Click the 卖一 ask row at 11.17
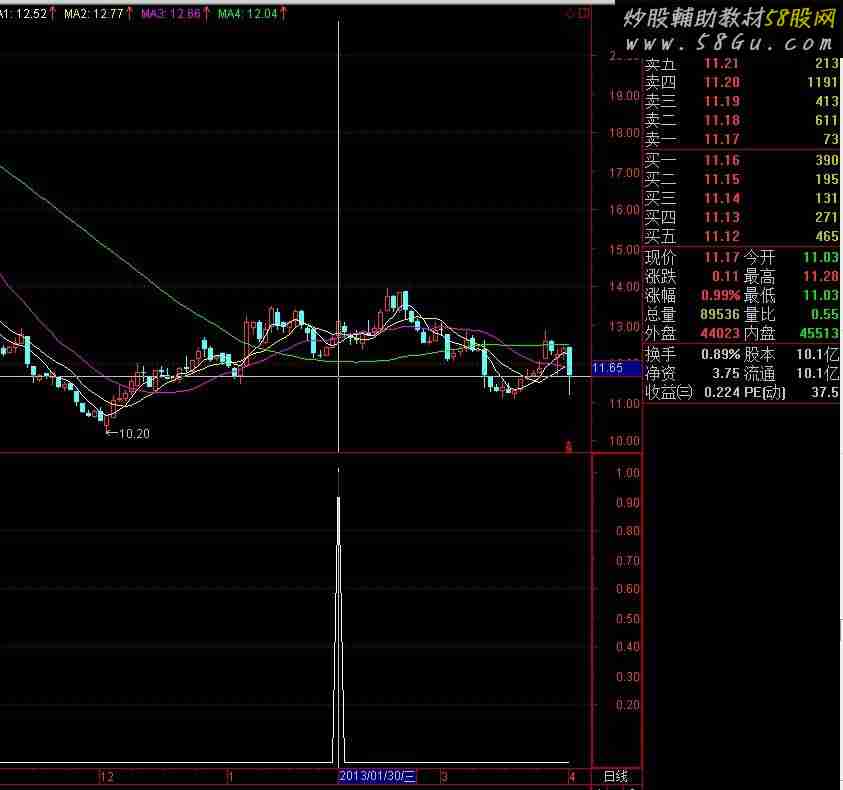This screenshot has width=843, height=790. pos(741,139)
